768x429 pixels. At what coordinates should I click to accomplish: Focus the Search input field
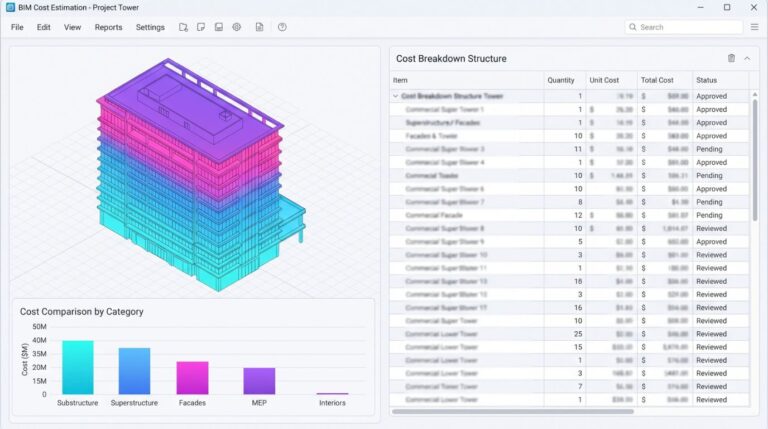(x=684, y=27)
